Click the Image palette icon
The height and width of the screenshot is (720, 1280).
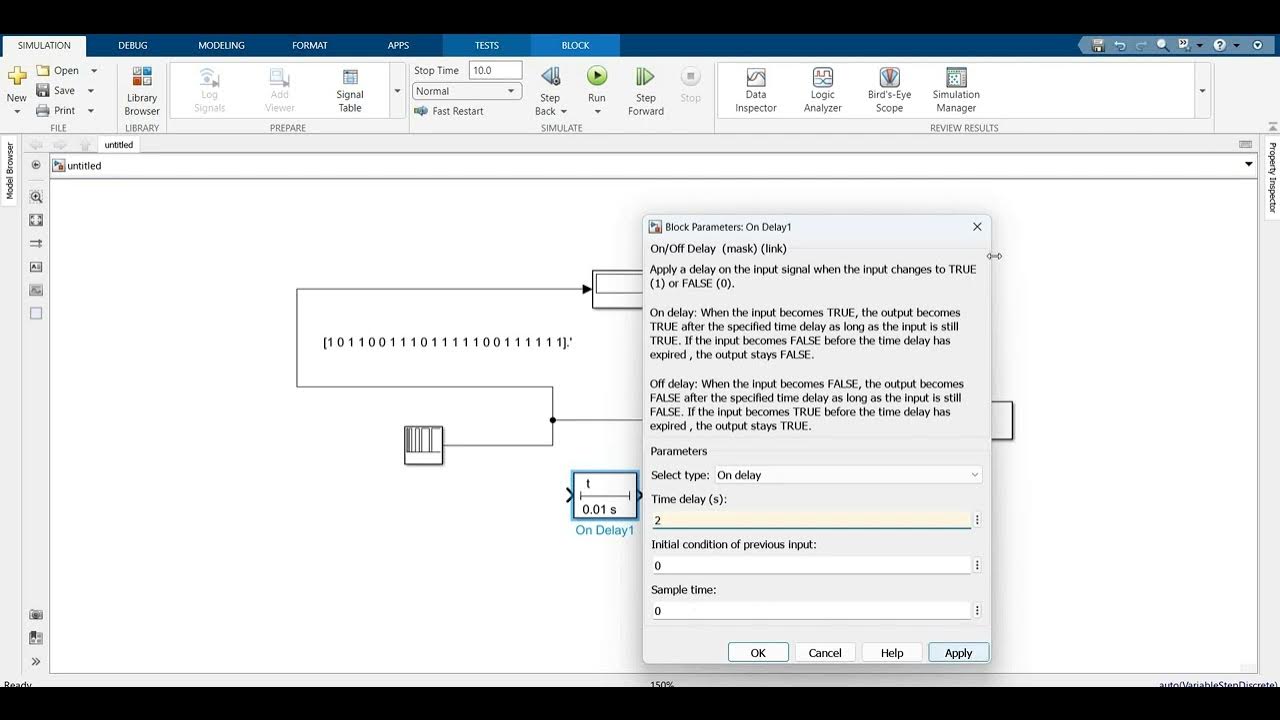(36, 290)
